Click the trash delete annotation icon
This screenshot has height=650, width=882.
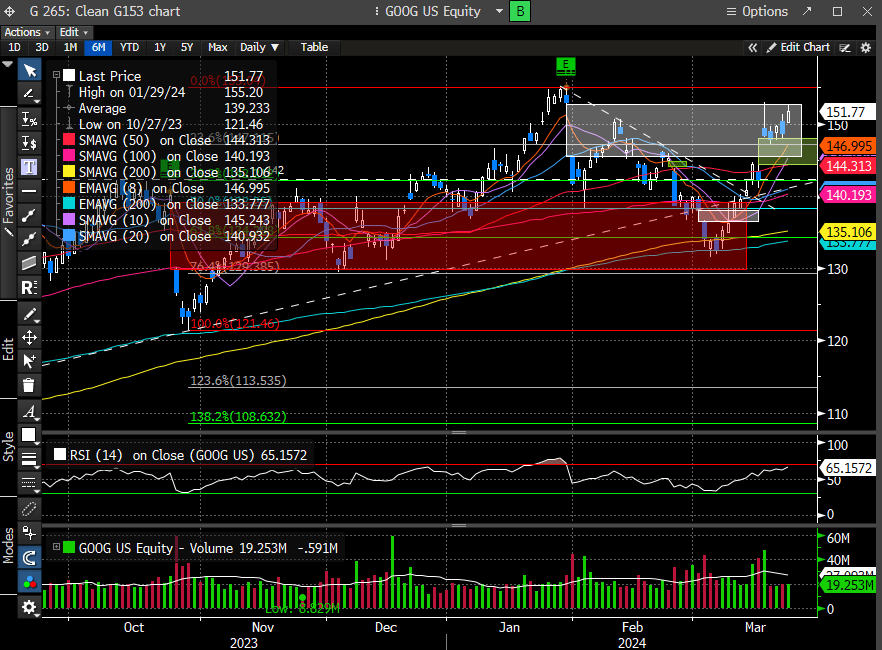(29, 385)
